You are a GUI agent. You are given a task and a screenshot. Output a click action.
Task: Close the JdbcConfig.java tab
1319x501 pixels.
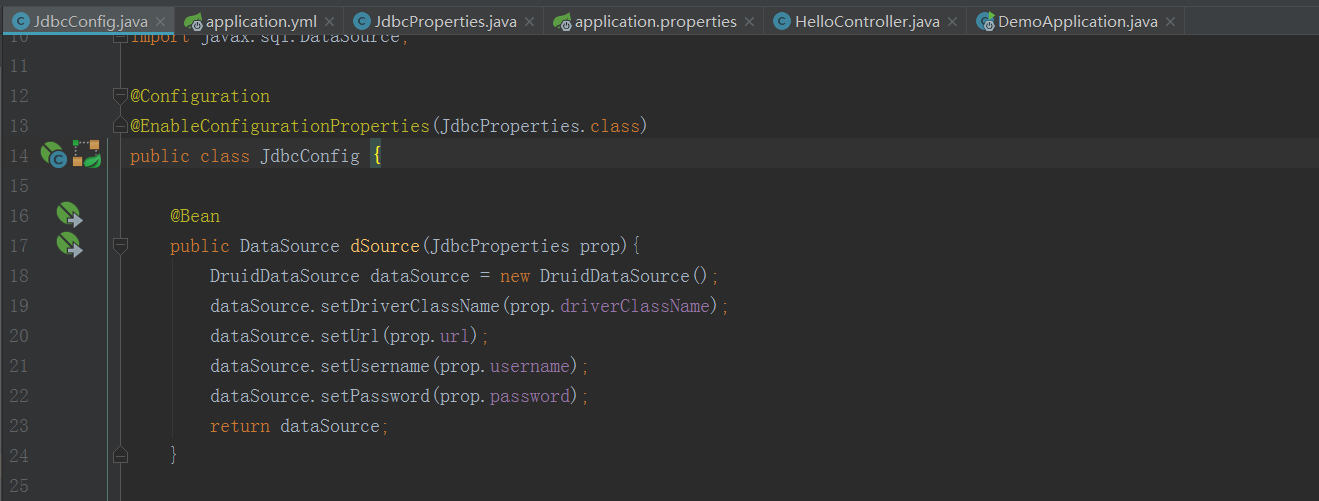click(161, 22)
